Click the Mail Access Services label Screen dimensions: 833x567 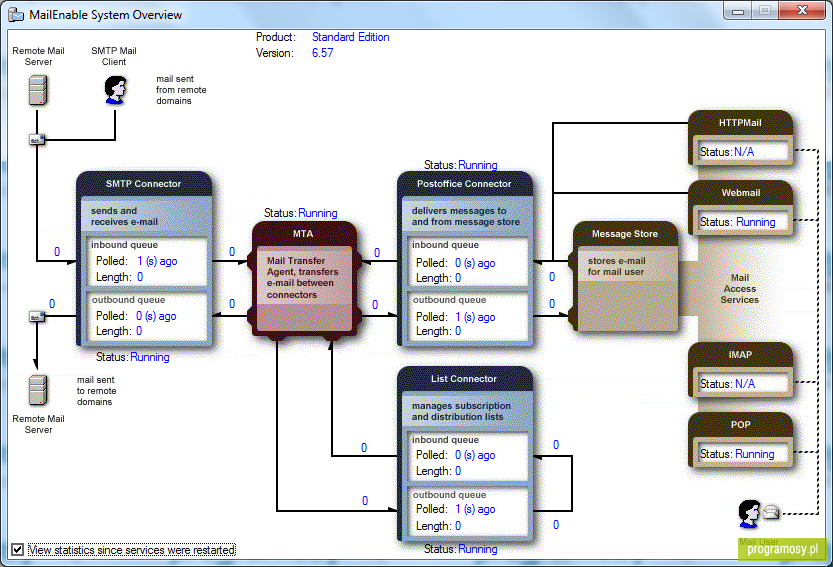pyautogui.click(x=740, y=289)
